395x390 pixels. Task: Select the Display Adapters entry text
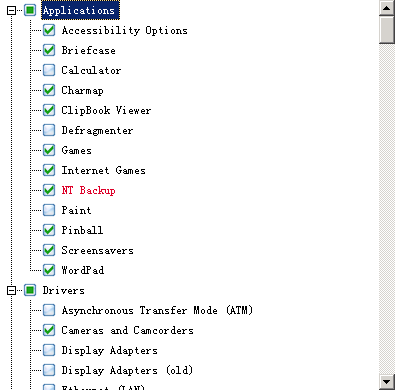(x=109, y=350)
